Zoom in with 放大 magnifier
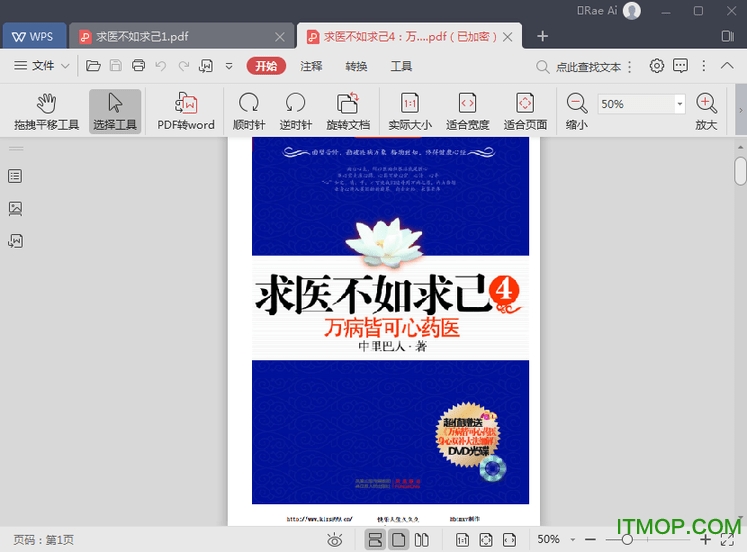Screen dimensions: 747x552 pos(706,111)
